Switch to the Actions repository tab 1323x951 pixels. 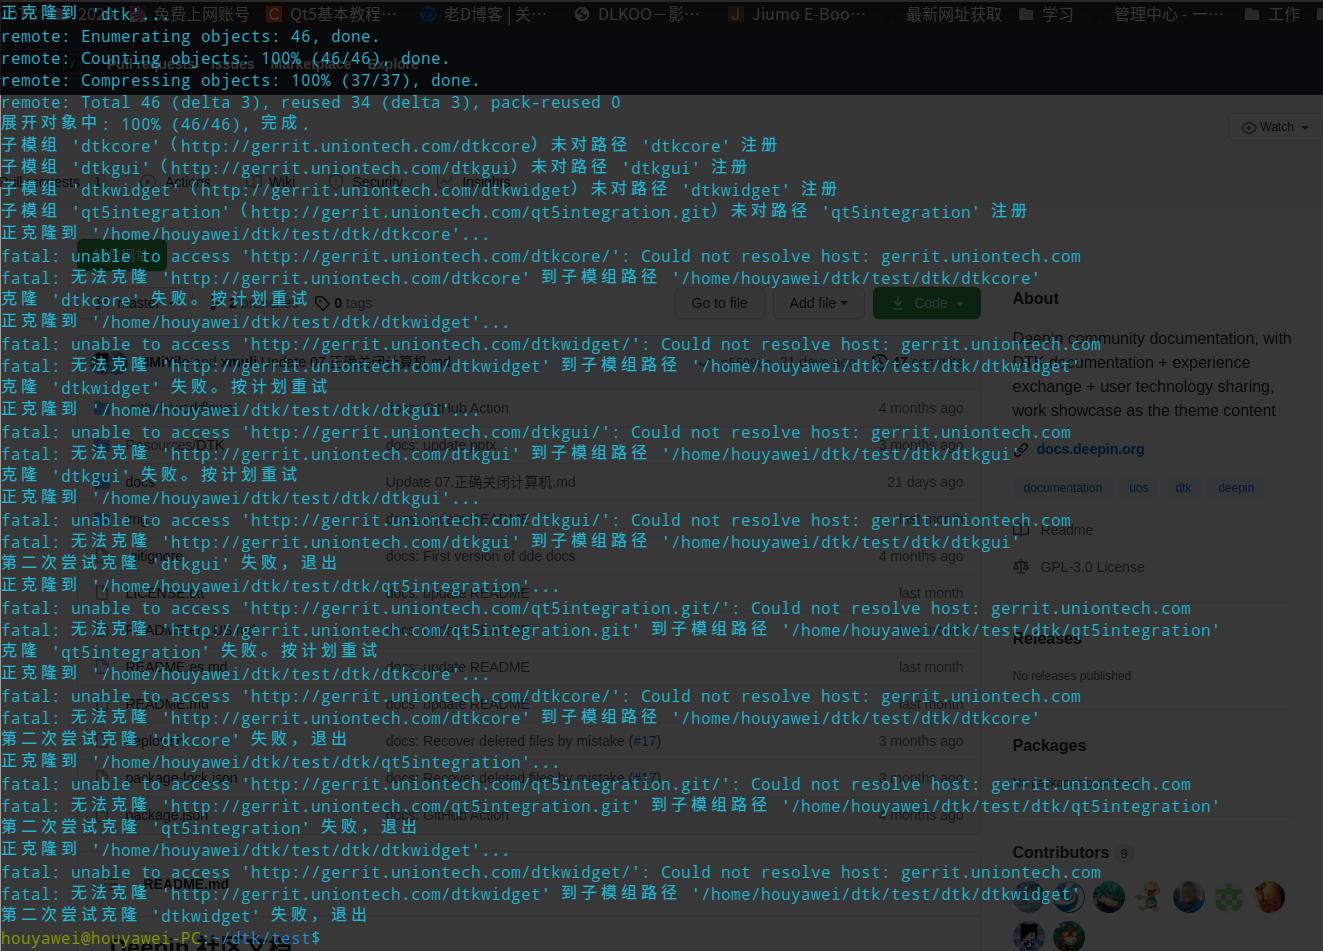click(x=178, y=182)
